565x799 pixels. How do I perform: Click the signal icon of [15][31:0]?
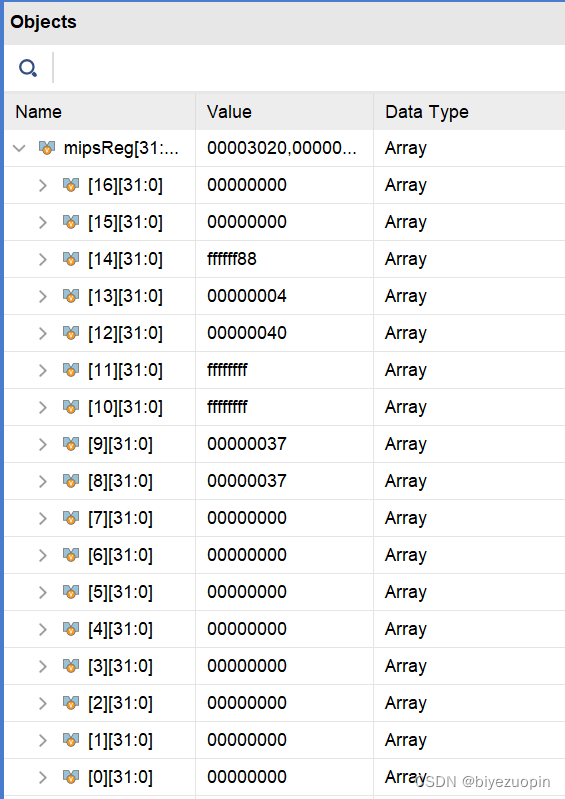pos(71,222)
